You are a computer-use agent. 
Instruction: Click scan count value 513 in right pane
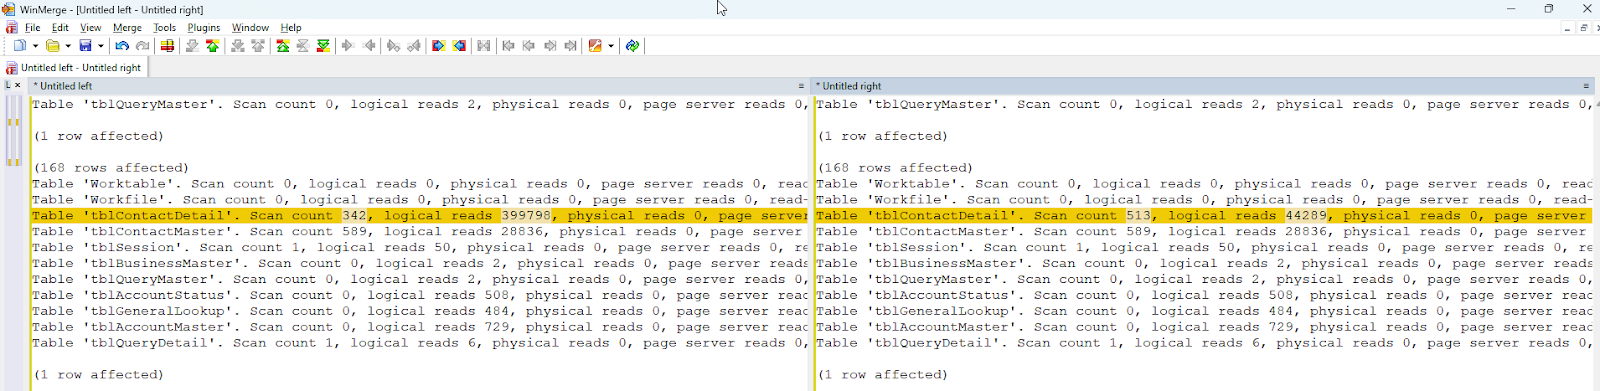[x=1139, y=216]
